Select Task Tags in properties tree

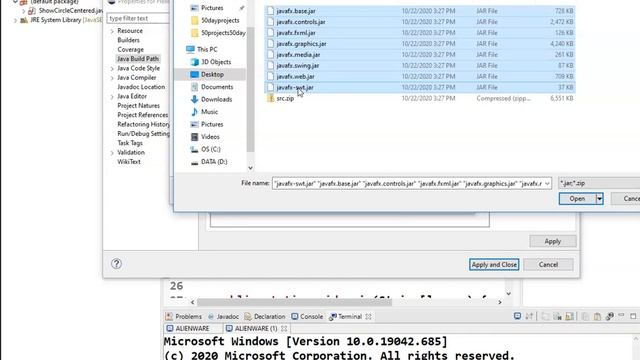130,143
